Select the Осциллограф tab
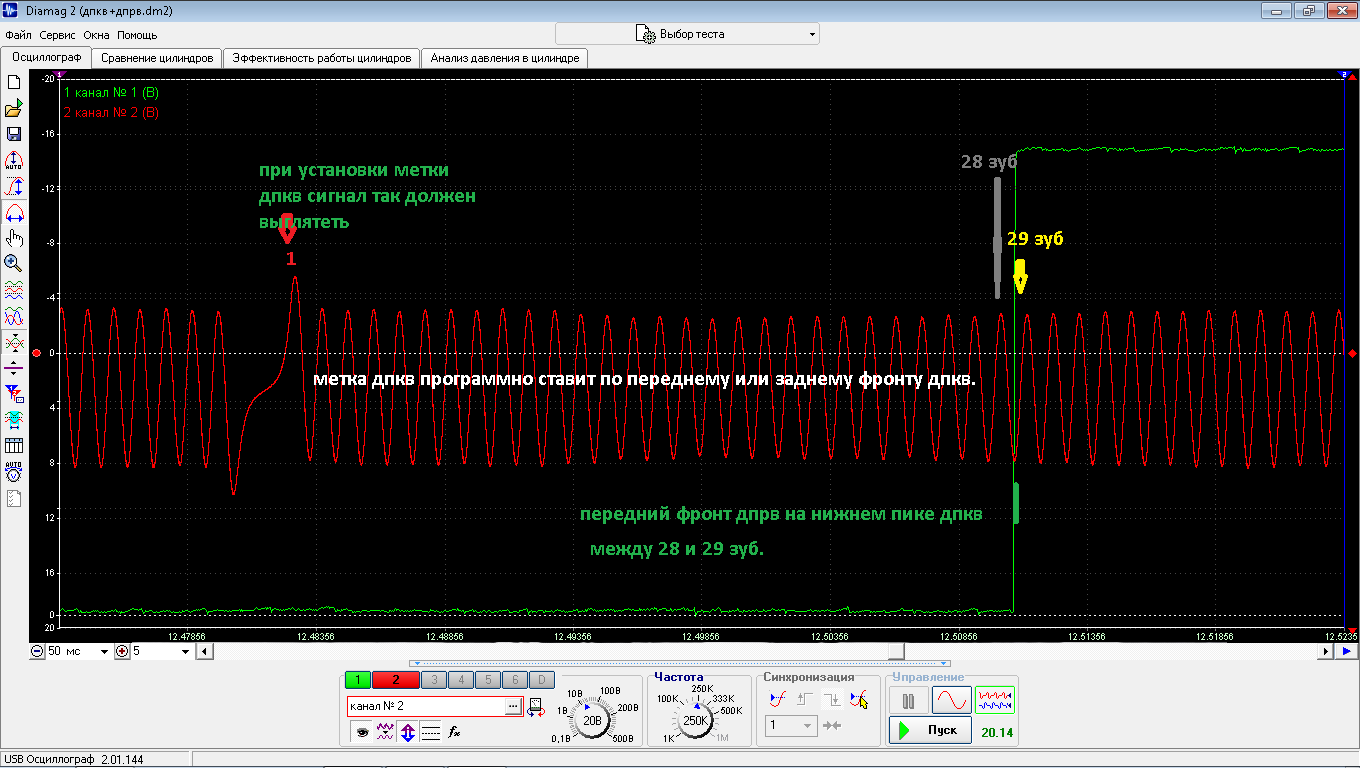Screen dimensions: 1360x768 point(46,57)
